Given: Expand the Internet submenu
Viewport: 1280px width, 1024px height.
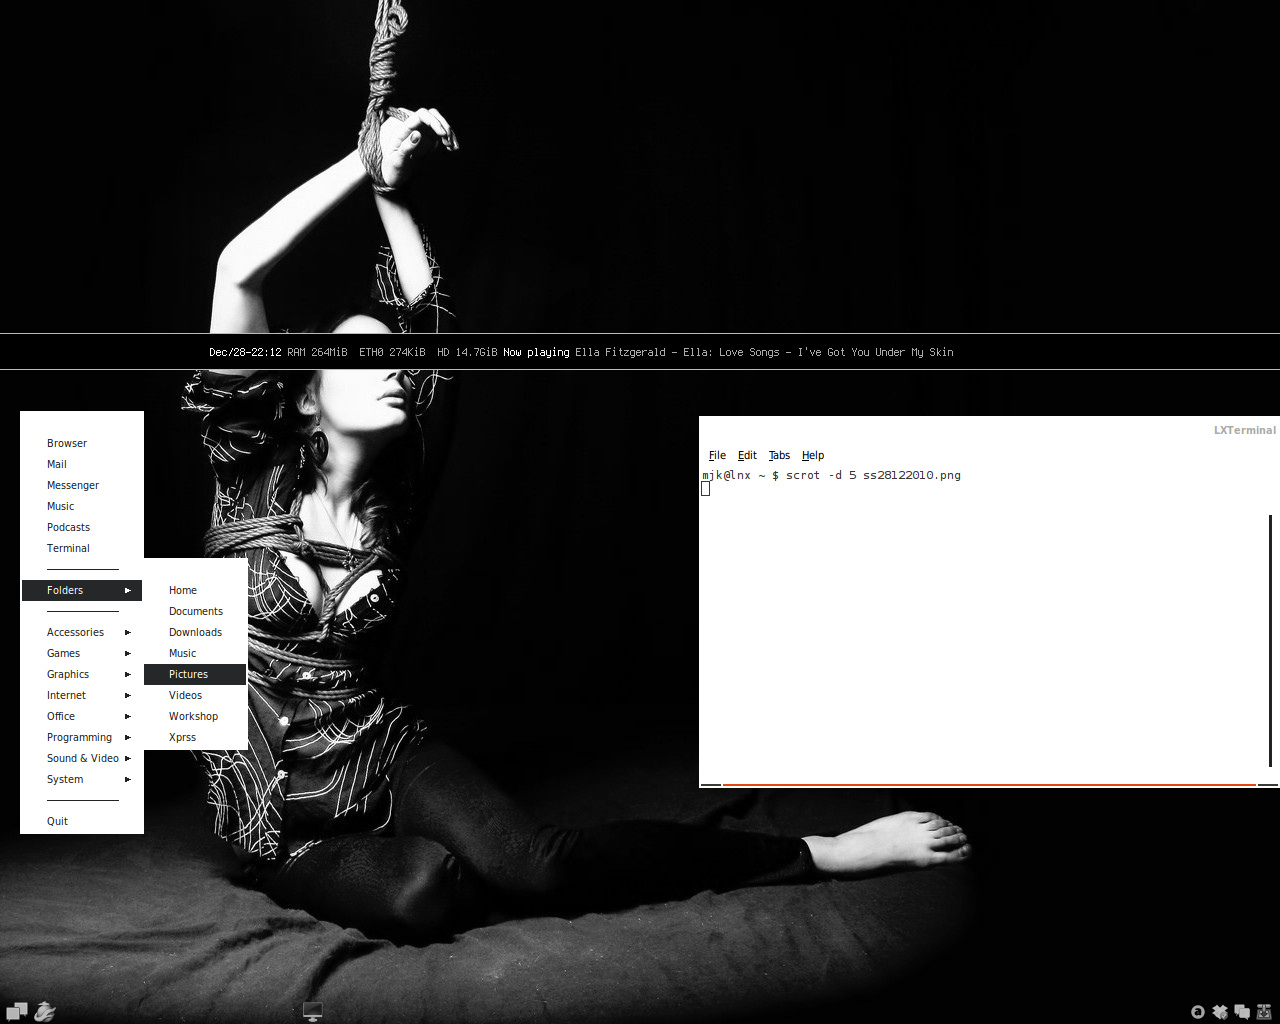Looking at the screenshot, I should pos(82,695).
